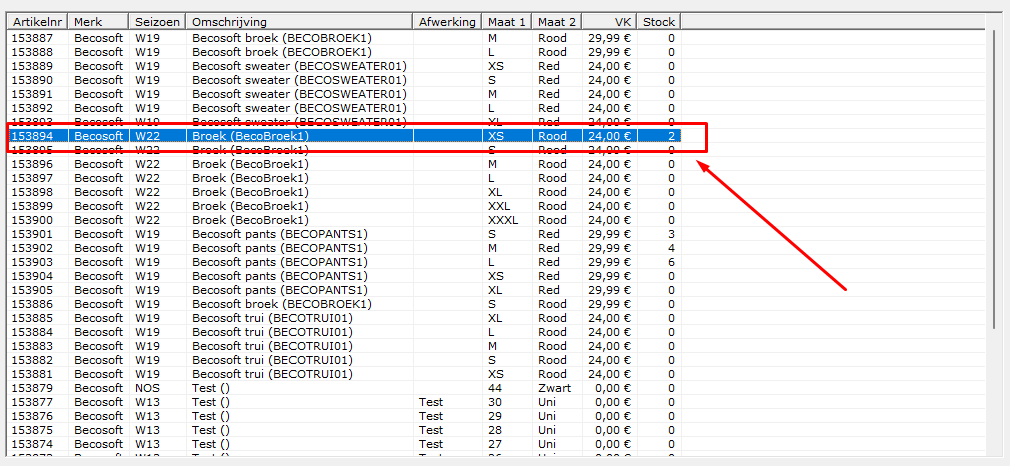
Task: Select article 153887 Becosoft broek size M
Action: [x=344, y=38]
